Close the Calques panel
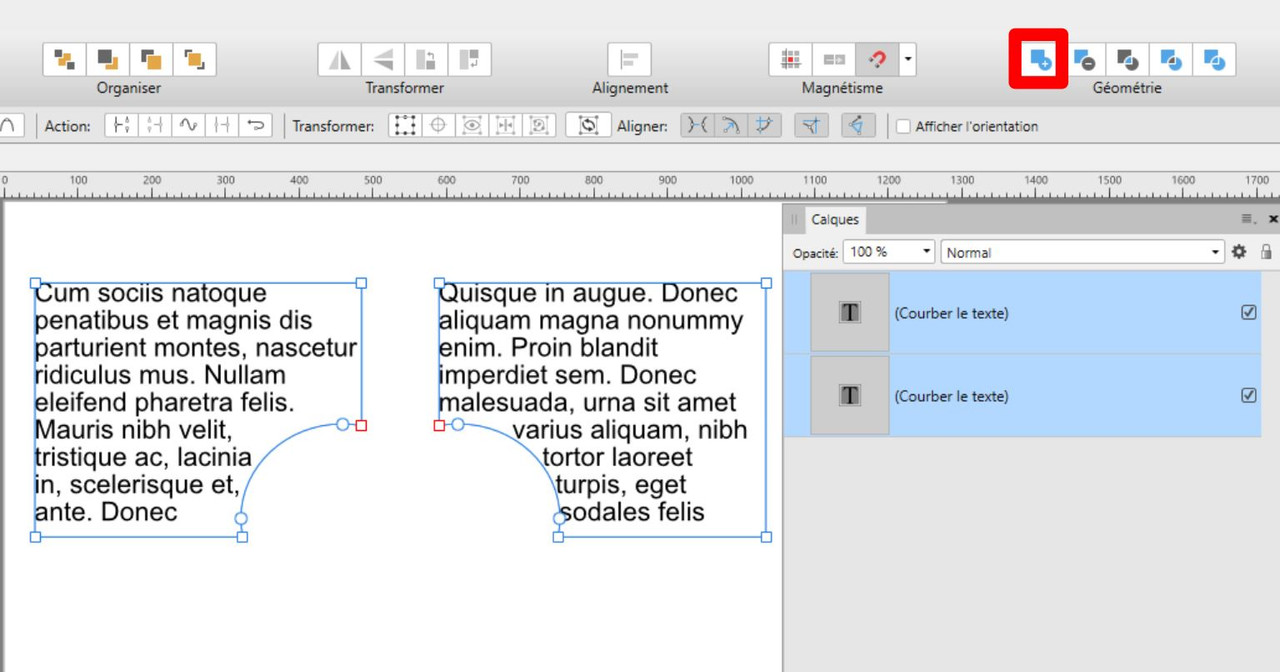 point(1273,219)
